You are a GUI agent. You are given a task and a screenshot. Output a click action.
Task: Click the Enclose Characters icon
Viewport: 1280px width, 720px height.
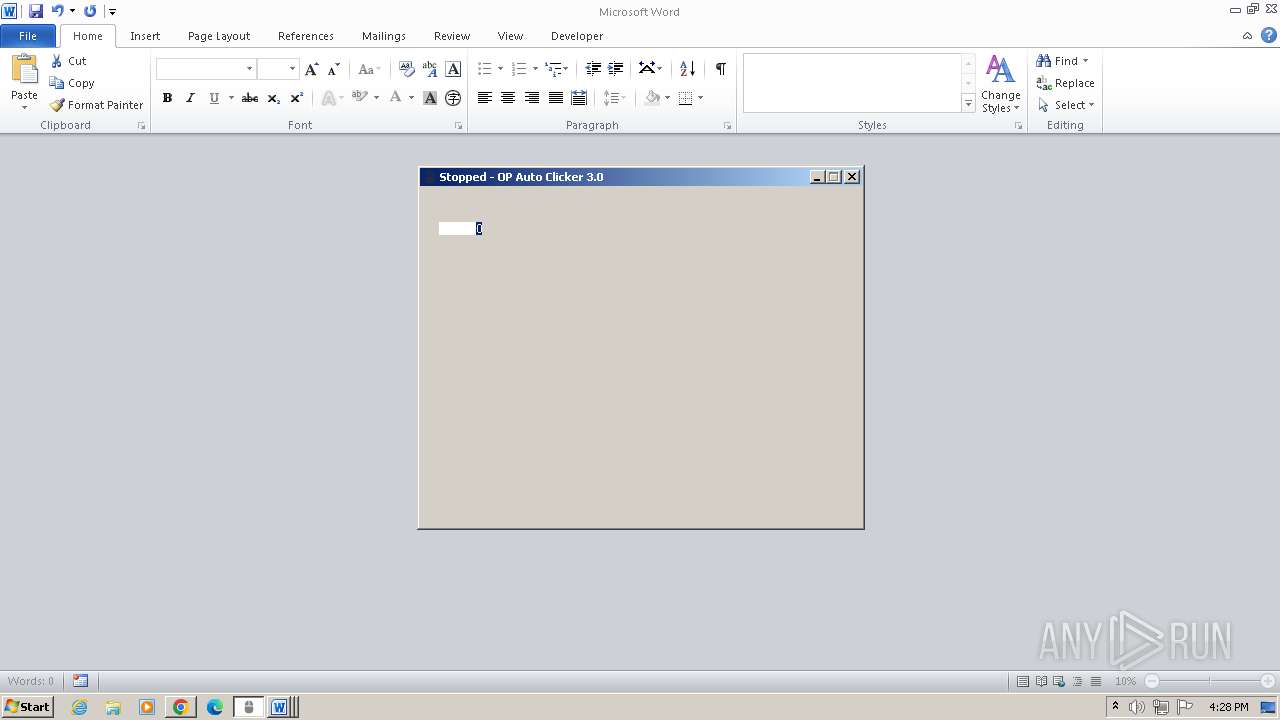453,98
